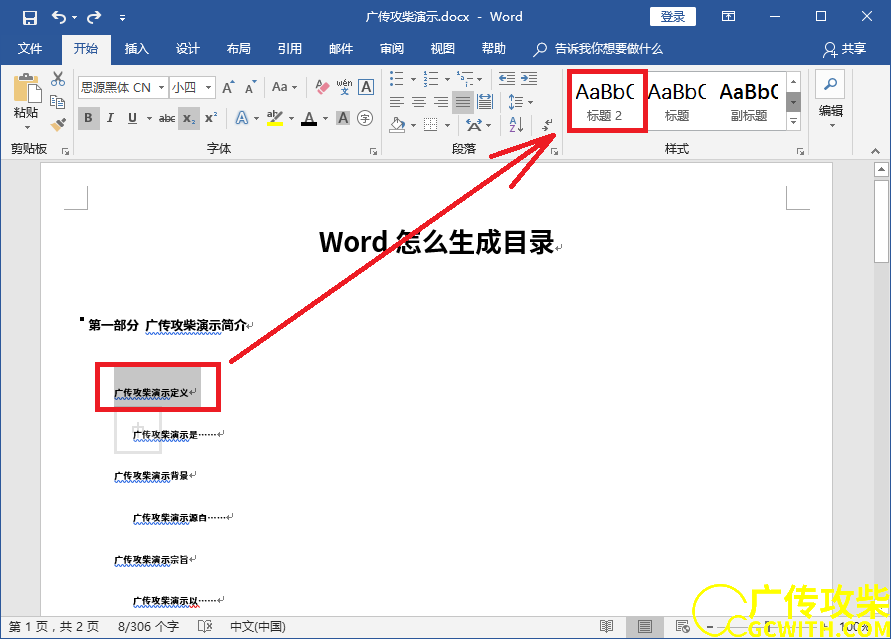Image resolution: width=891 pixels, height=639 pixels.
Task: Click the 告诉我你想要做什么 search box
Action: pyautogui.click(x=598, y=49)
